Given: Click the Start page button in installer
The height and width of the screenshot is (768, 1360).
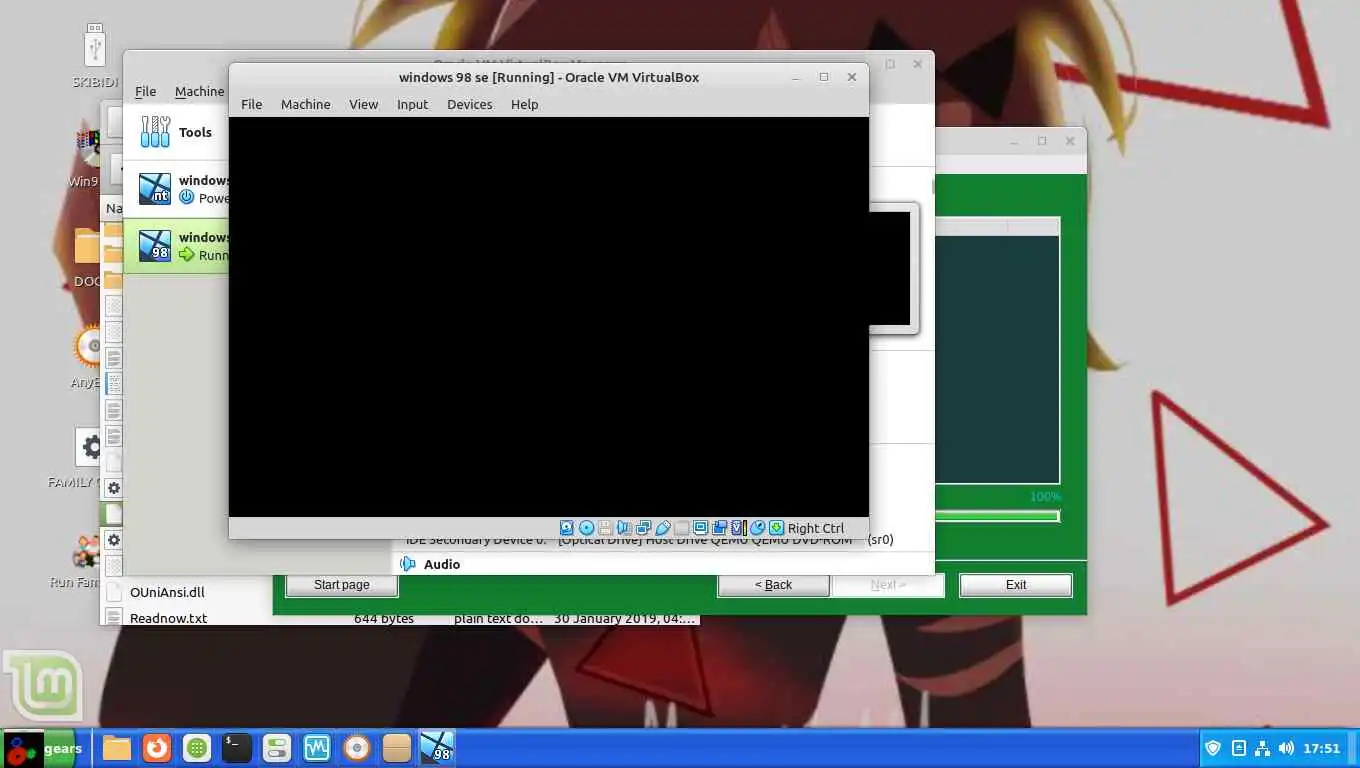Looking at the screenshot, I should [341, 585].
